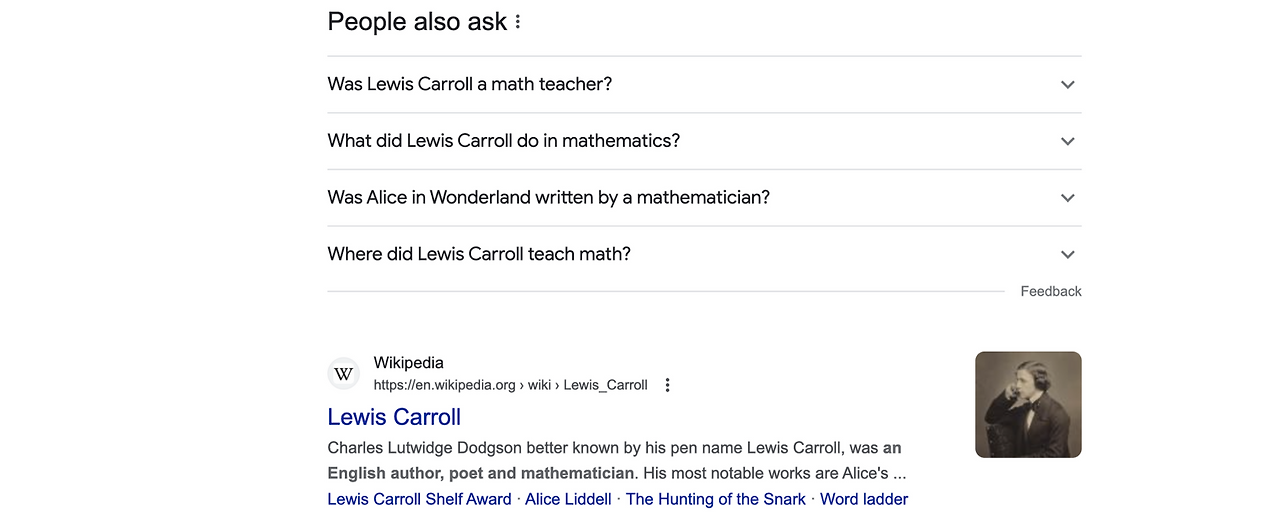
Task: Open the Lewis Carroll Shelf Award sitelink
Action: pyautogui.click(x=419, y=499)
